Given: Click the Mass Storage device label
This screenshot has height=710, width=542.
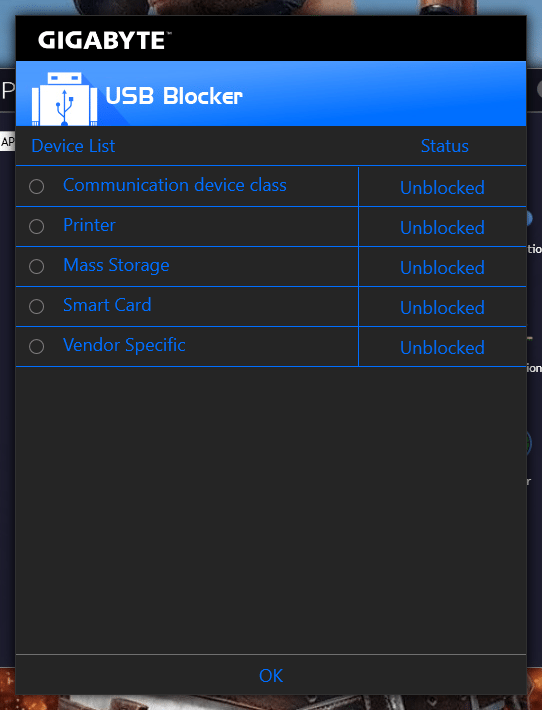Looking at the screenshot, I should click(116, 265).
